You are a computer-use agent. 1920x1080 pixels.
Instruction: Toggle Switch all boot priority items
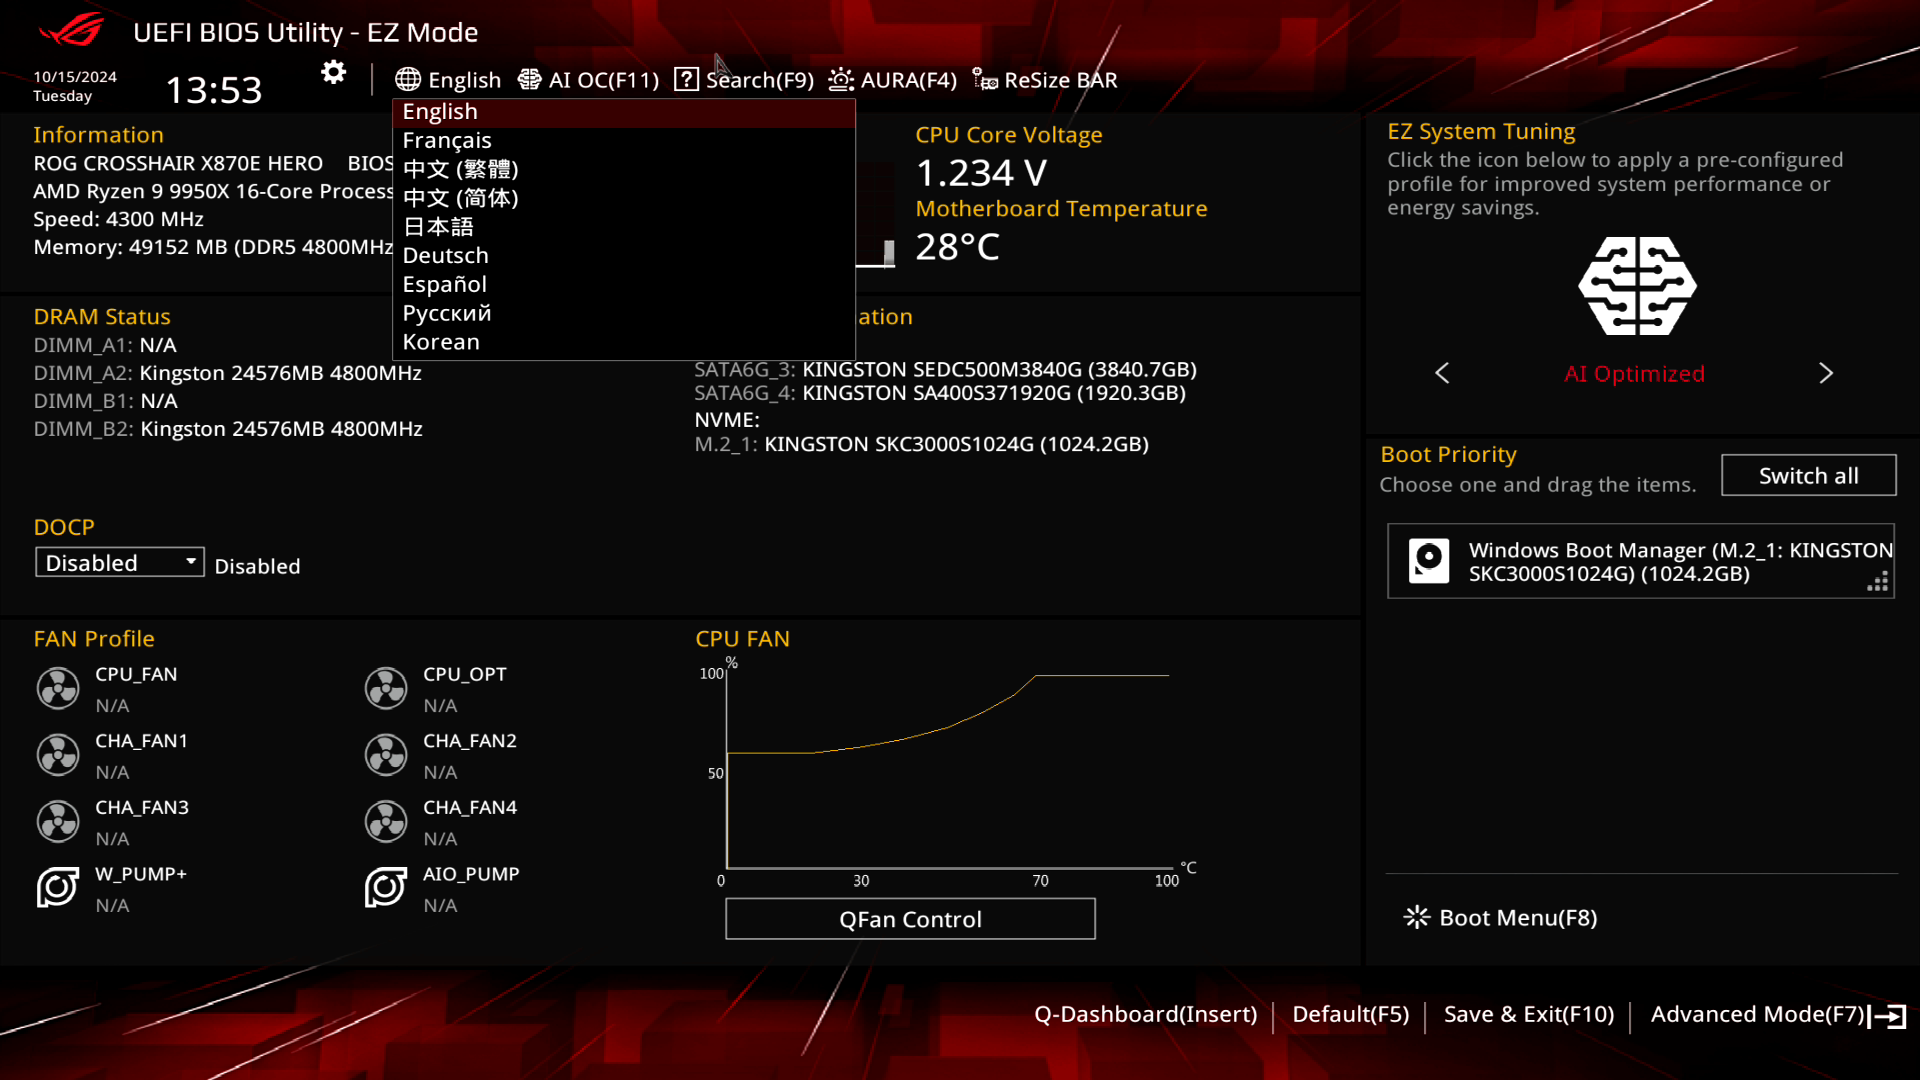1807,475
